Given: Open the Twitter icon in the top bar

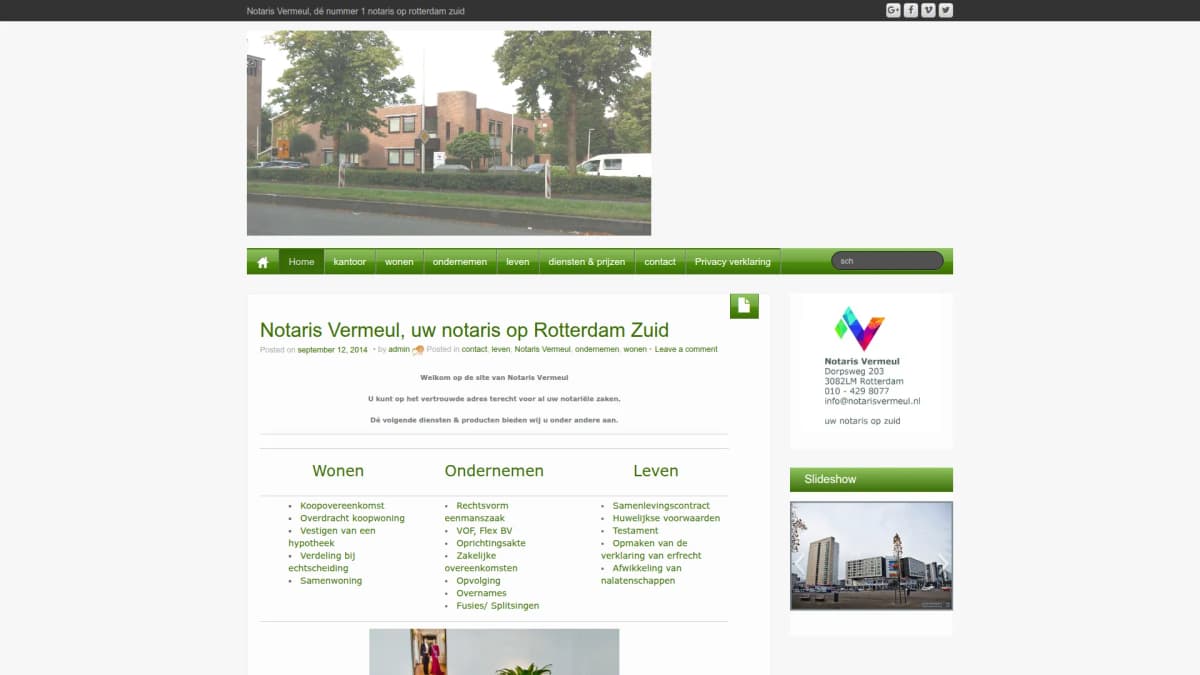Looking at the screenshot, I should click(944, 9).
